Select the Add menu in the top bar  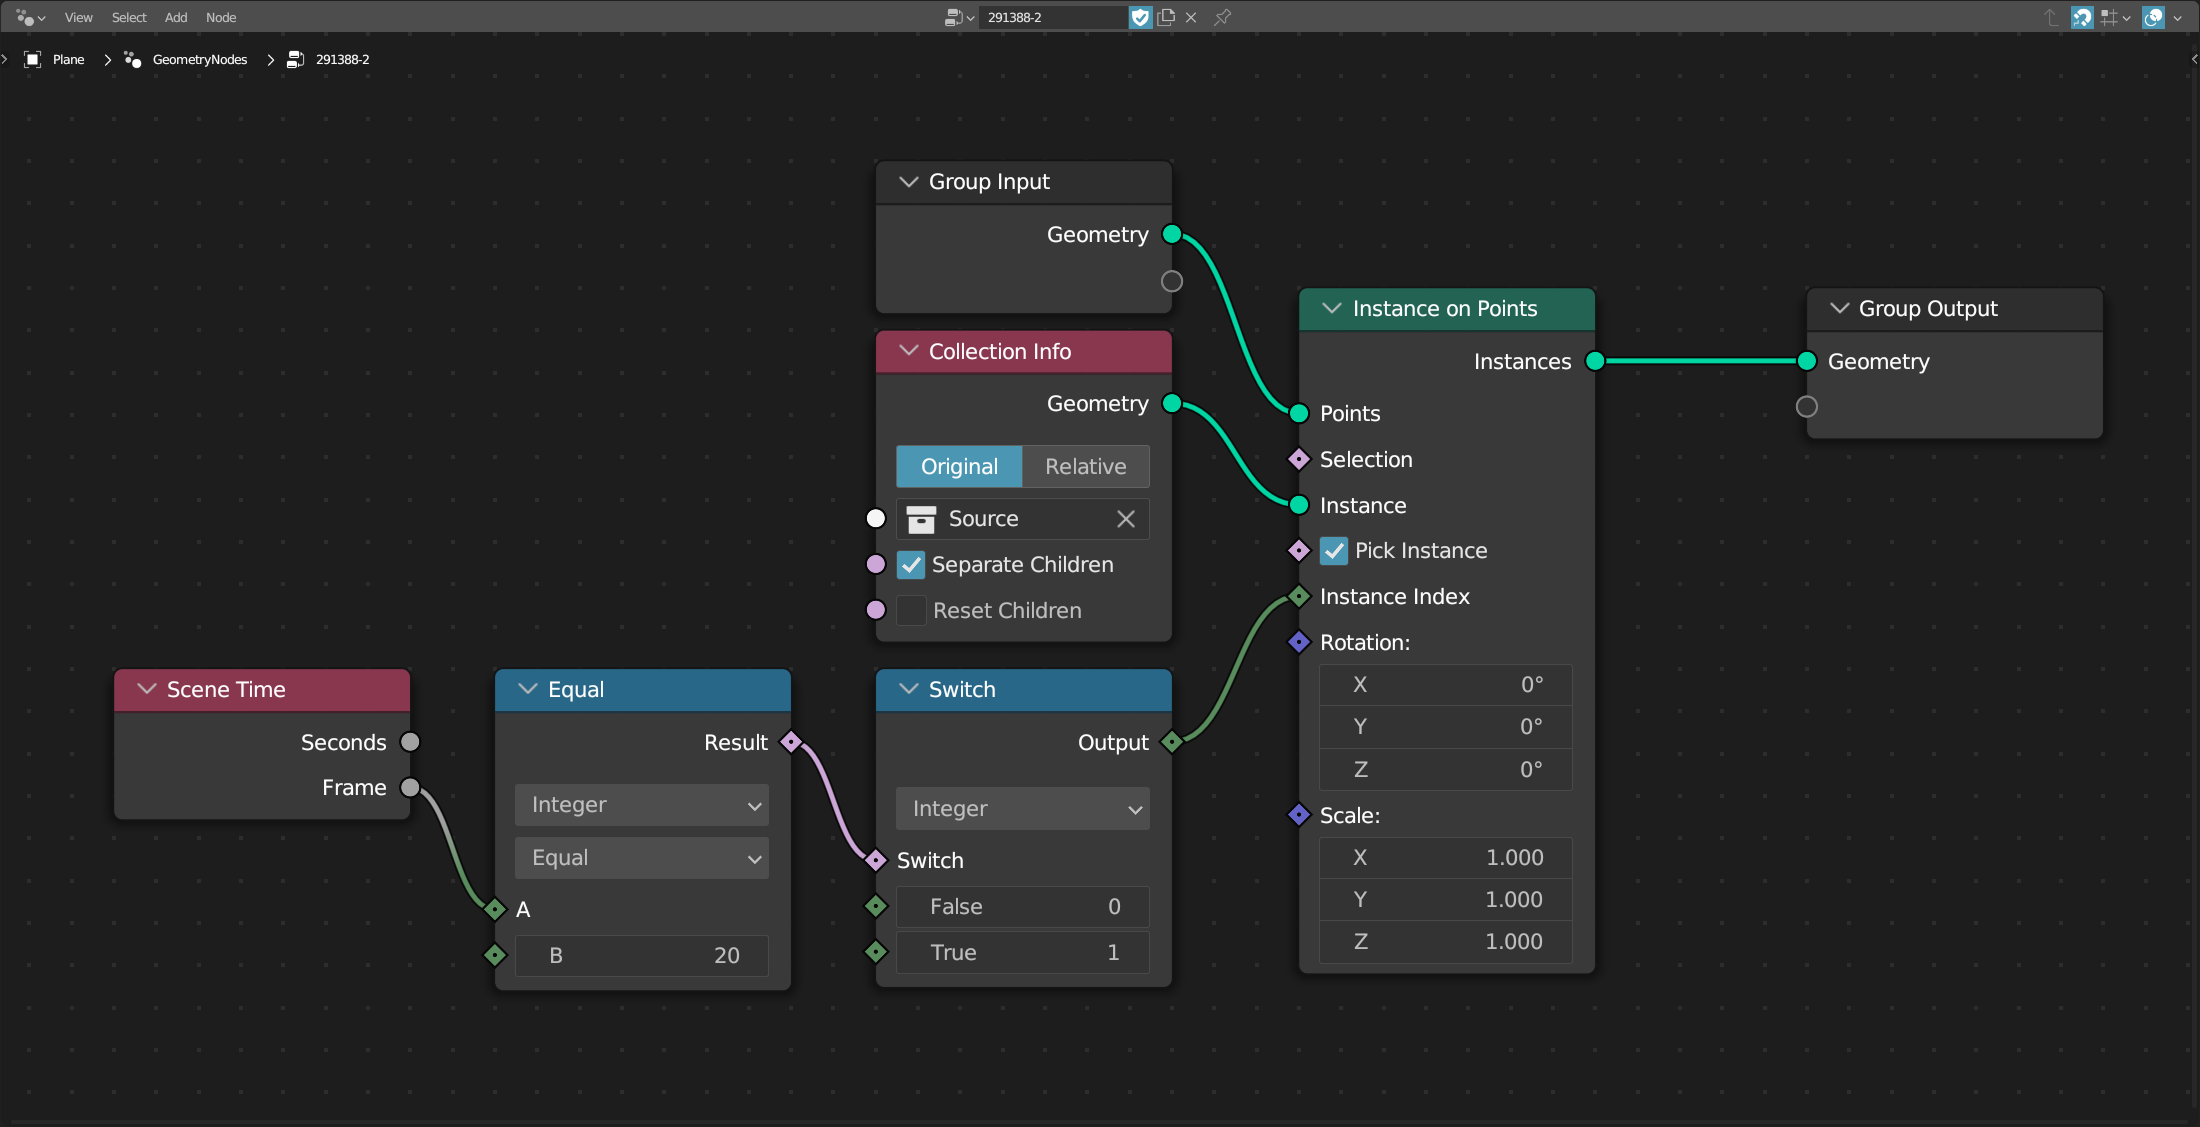click(x=175, y=16)
